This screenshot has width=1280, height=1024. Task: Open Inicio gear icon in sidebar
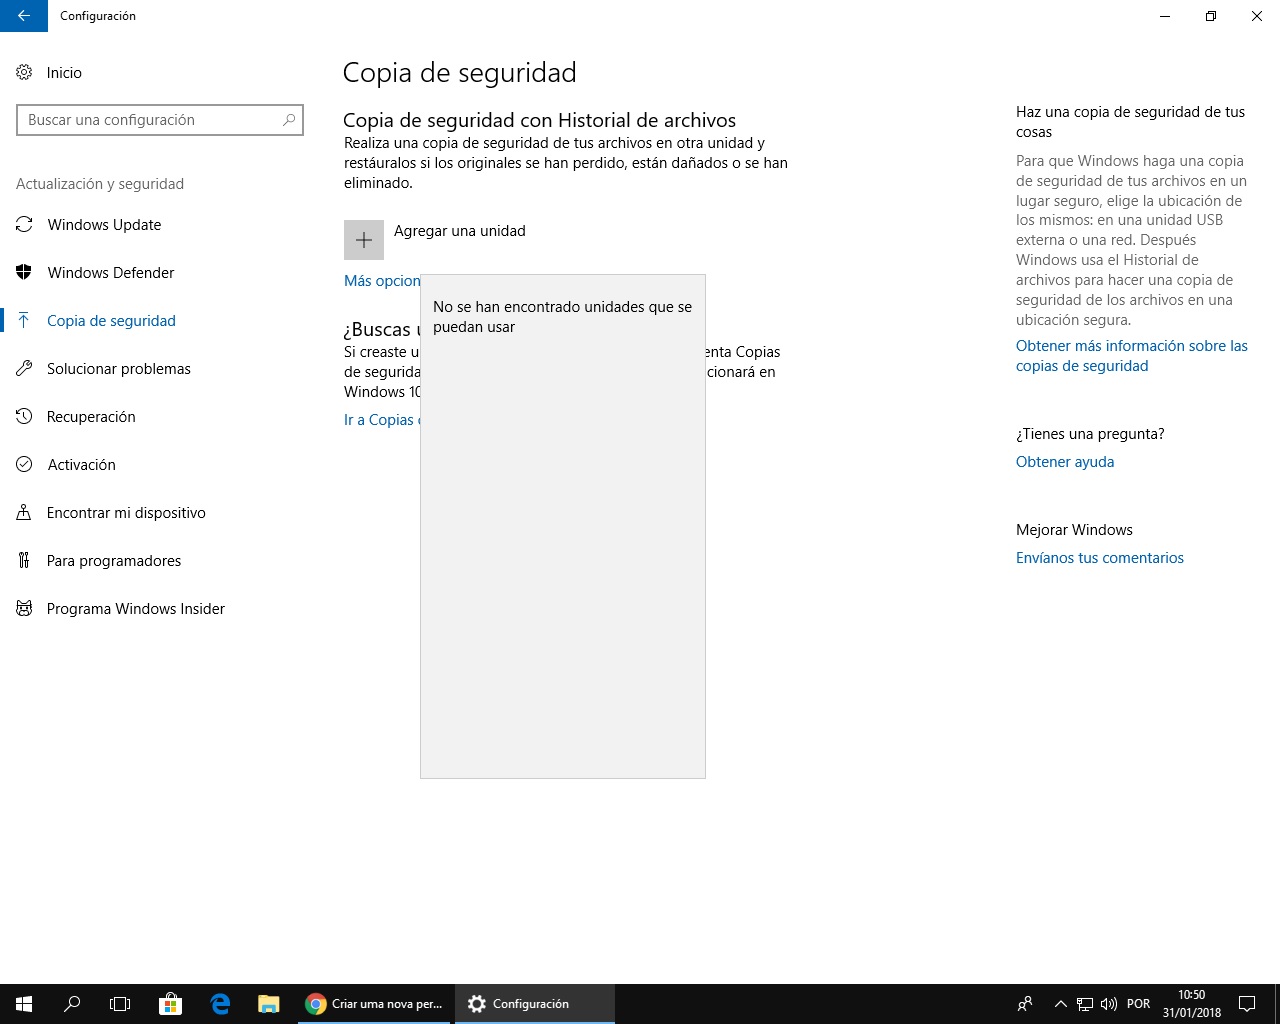click(x=24, y=73)
